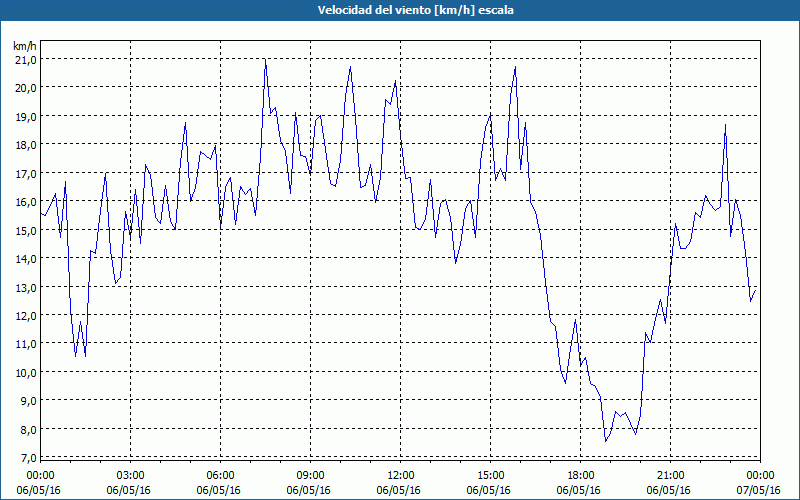Viewport: 800px width, 500px height.
Task: Select the 16,0 value on the Y axis
Action: [x=26, y=202]
